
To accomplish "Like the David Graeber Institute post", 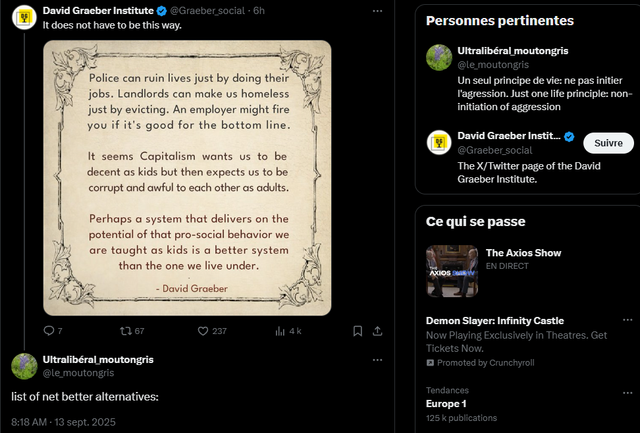I will click(203, 331).
